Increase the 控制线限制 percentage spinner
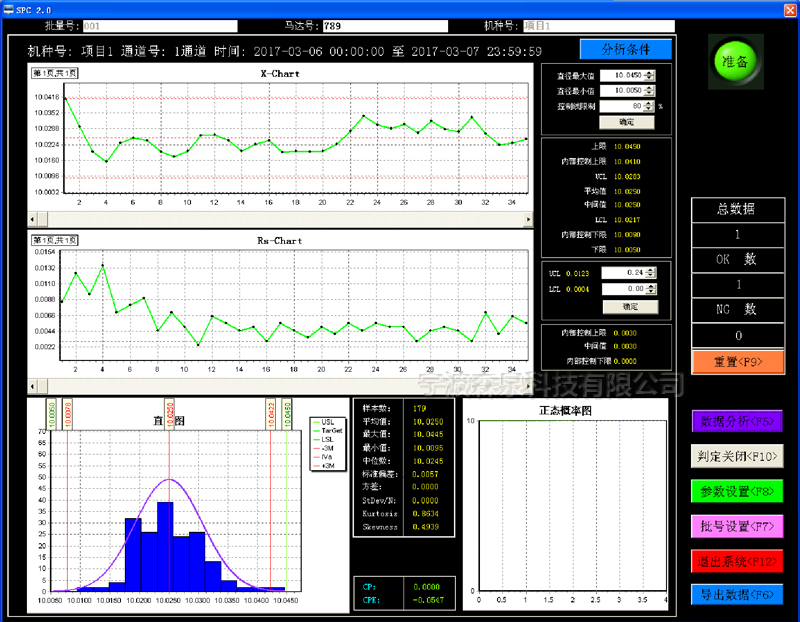This screenshot has width=800, height=622. click(x=650, y=102)
